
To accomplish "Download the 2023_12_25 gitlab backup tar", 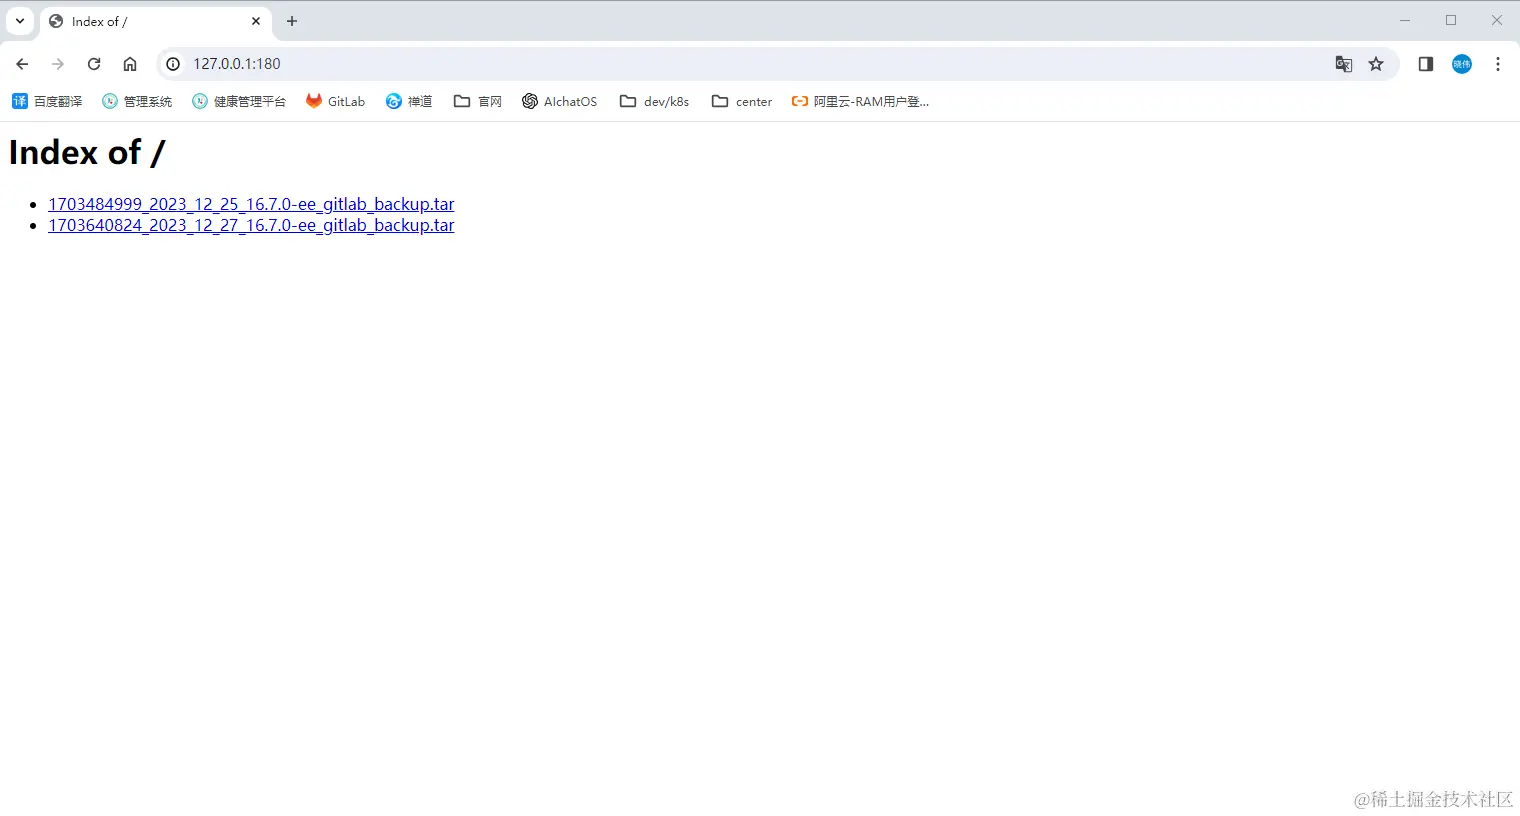I will click(251, 204).
